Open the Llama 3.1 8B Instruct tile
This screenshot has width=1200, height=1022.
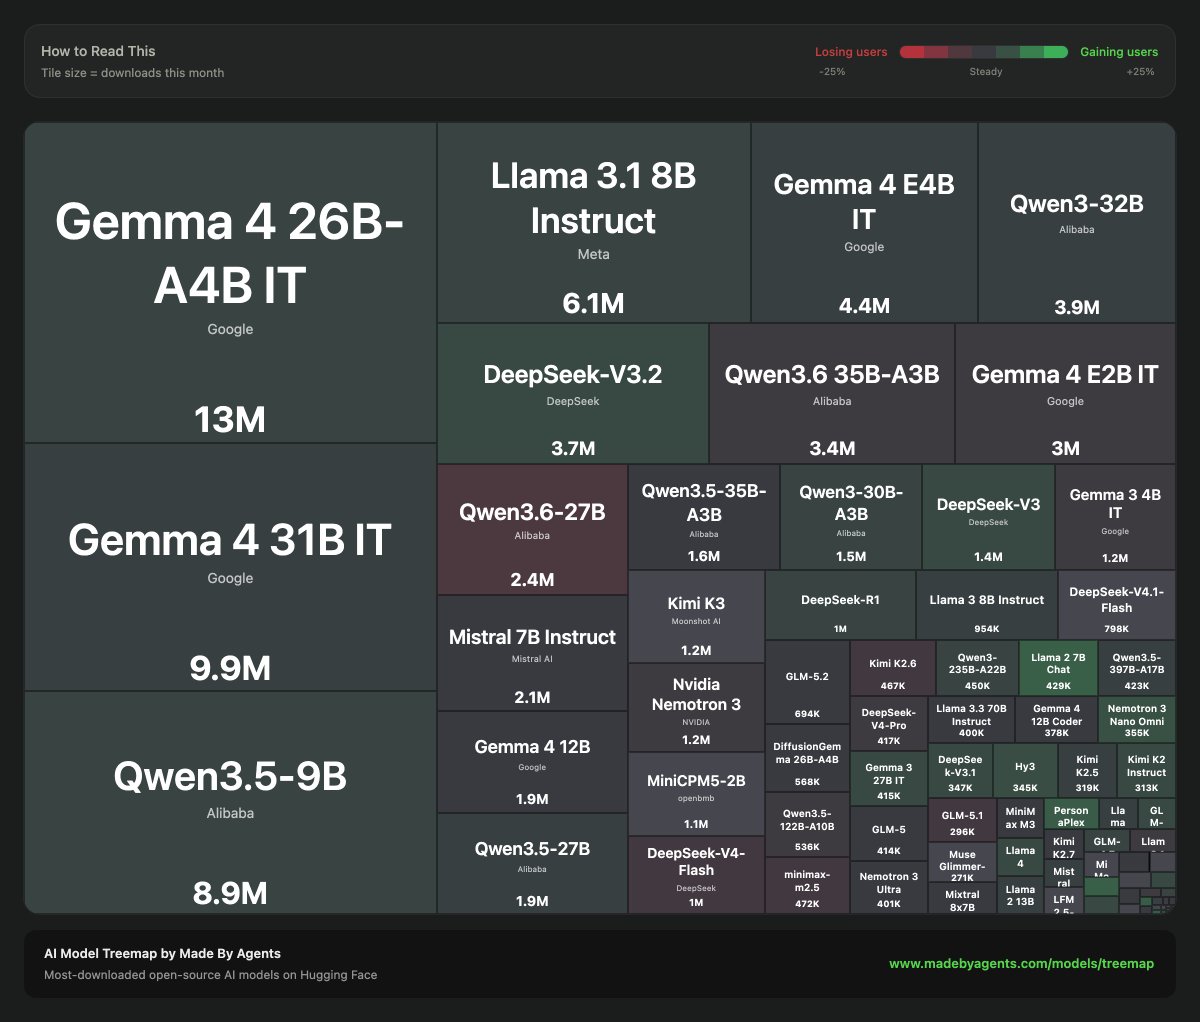pos(594,223)
